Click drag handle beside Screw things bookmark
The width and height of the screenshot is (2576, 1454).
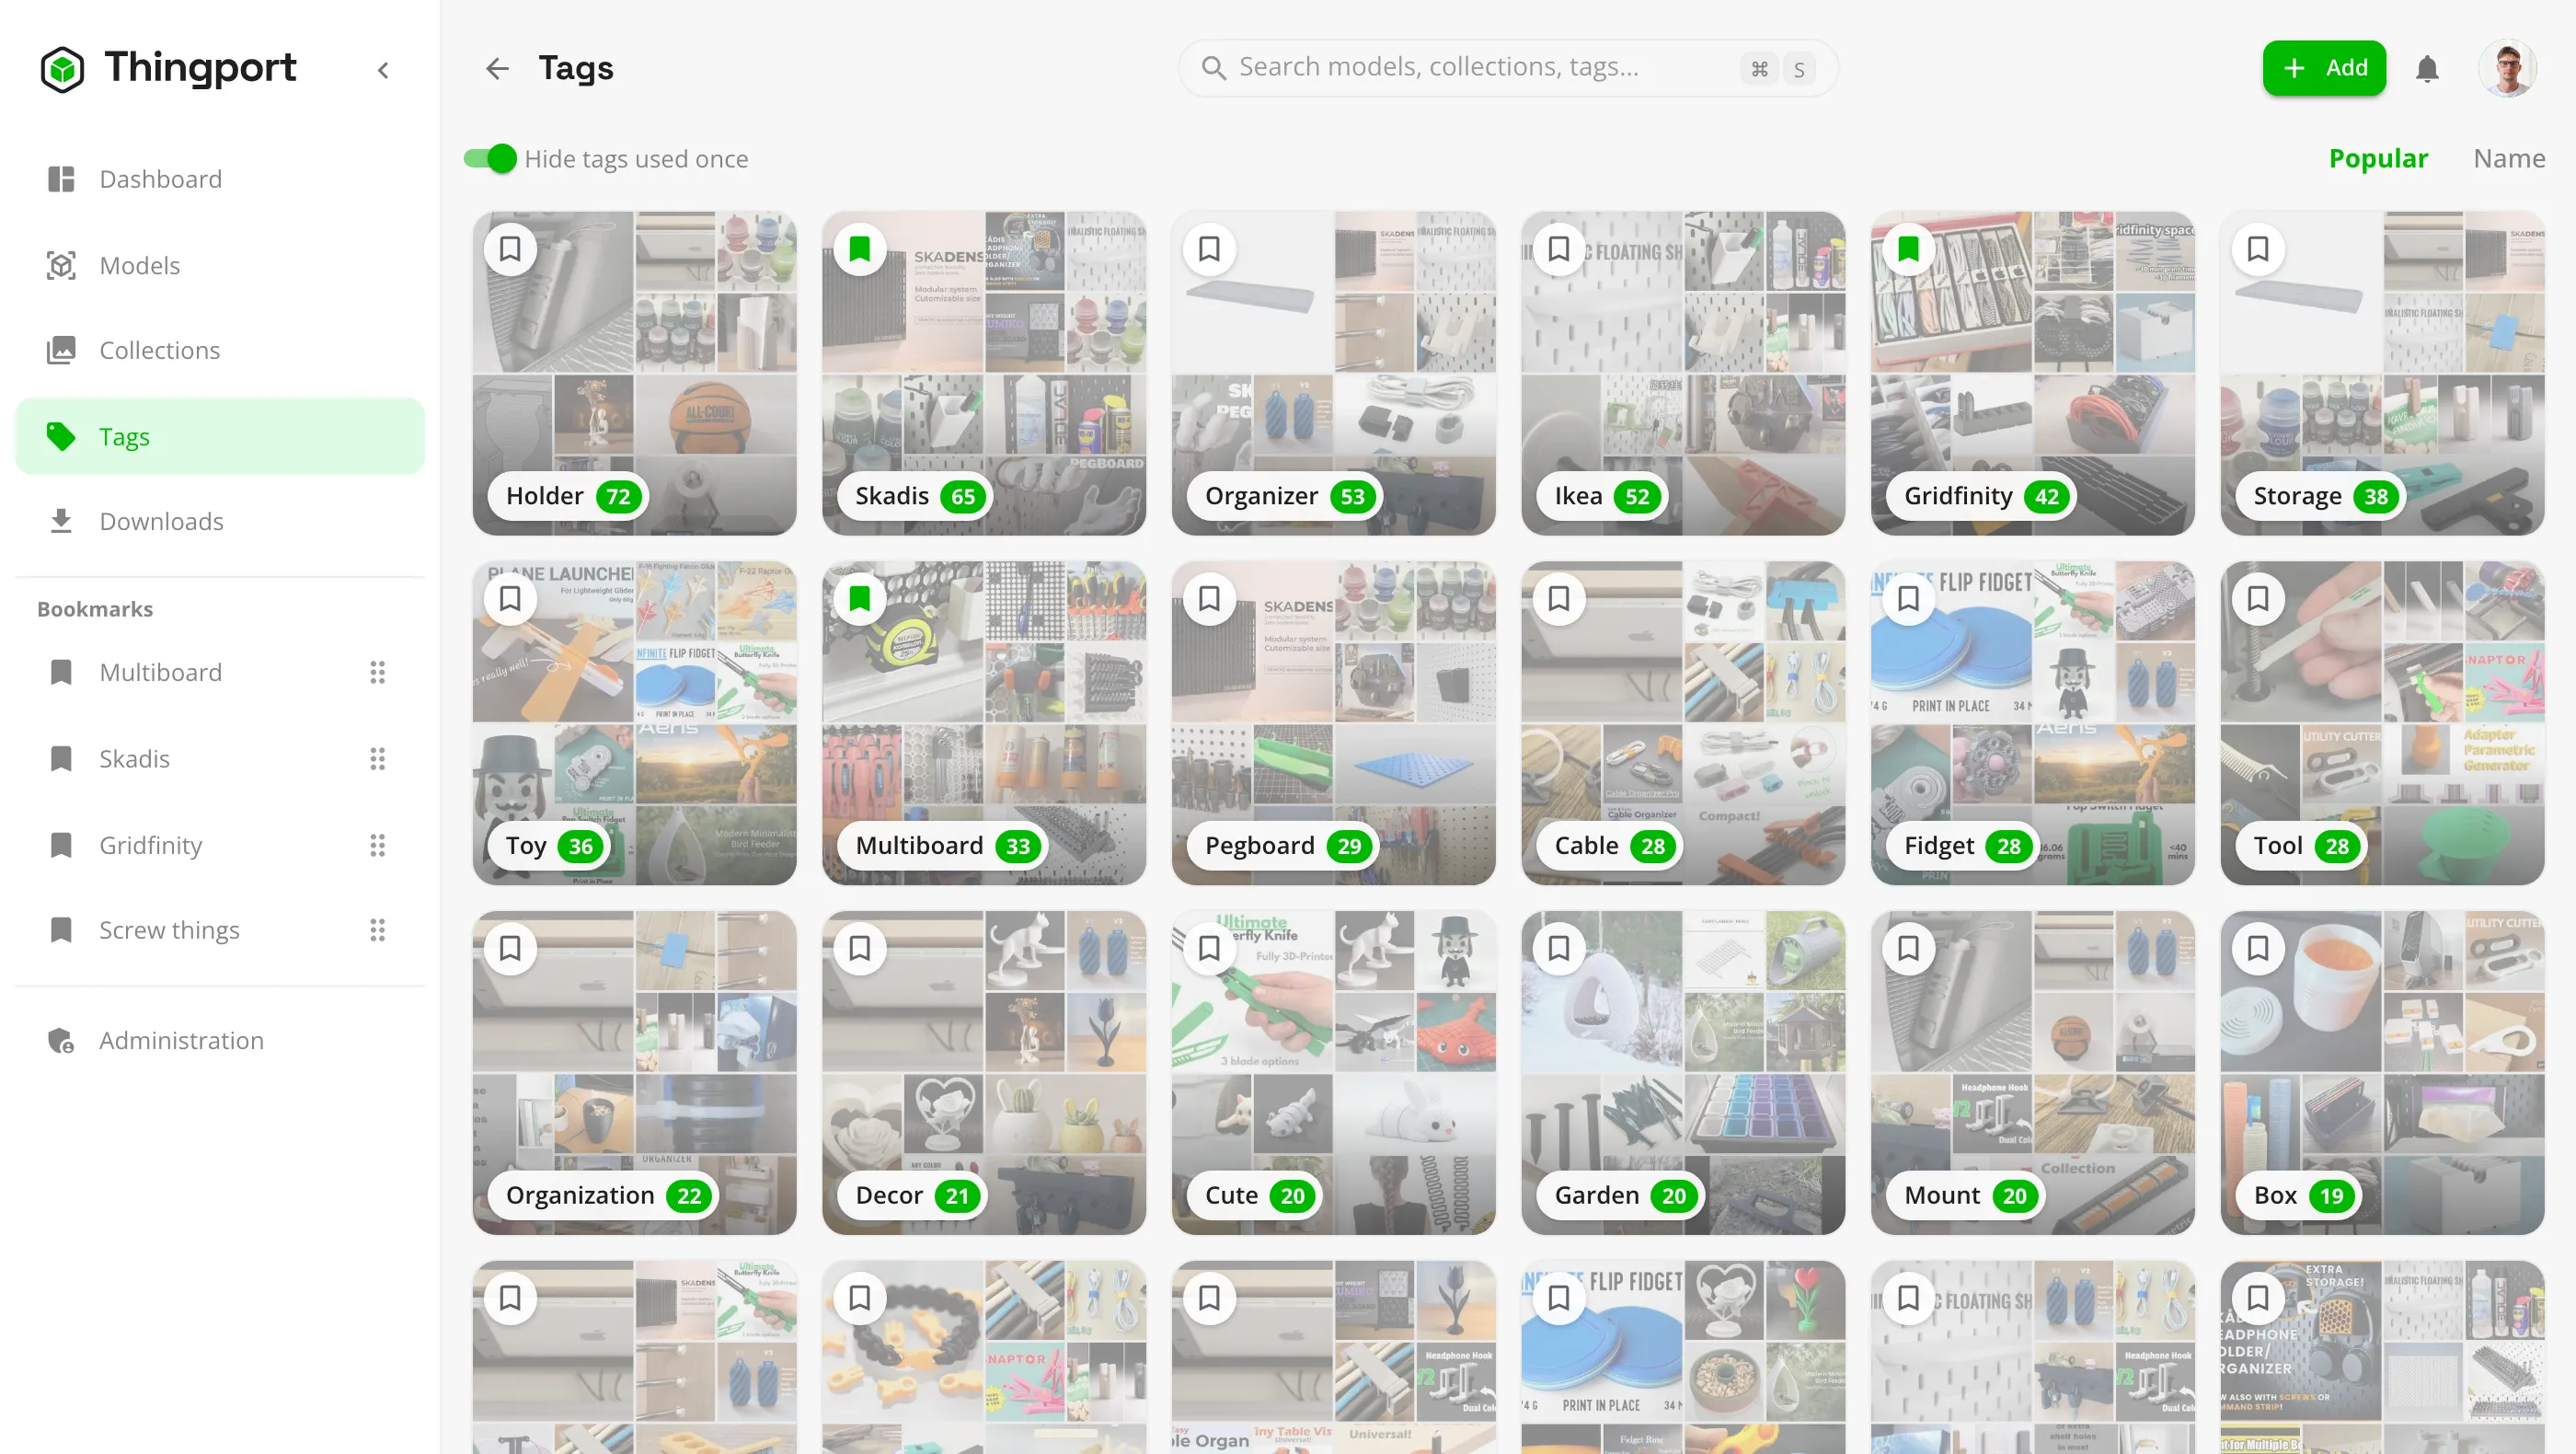pyautogui.click(x=377, y=930)
